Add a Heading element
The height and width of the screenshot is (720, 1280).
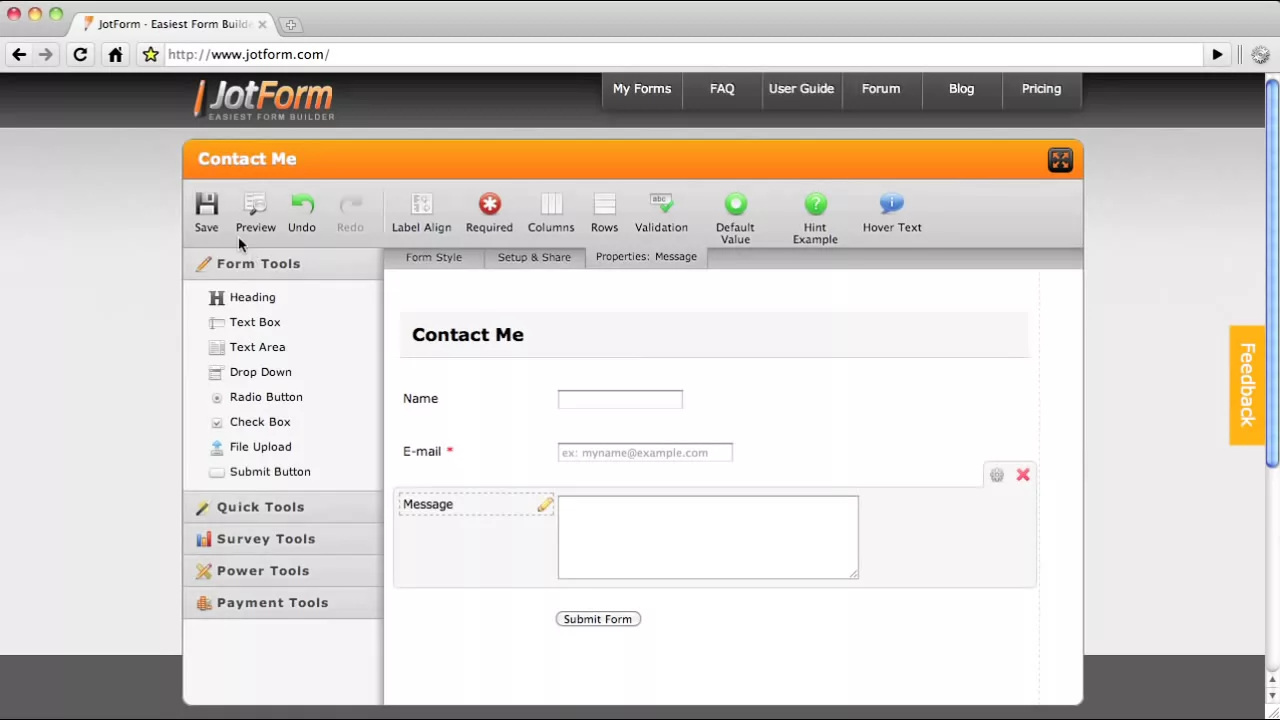[242, 297]
